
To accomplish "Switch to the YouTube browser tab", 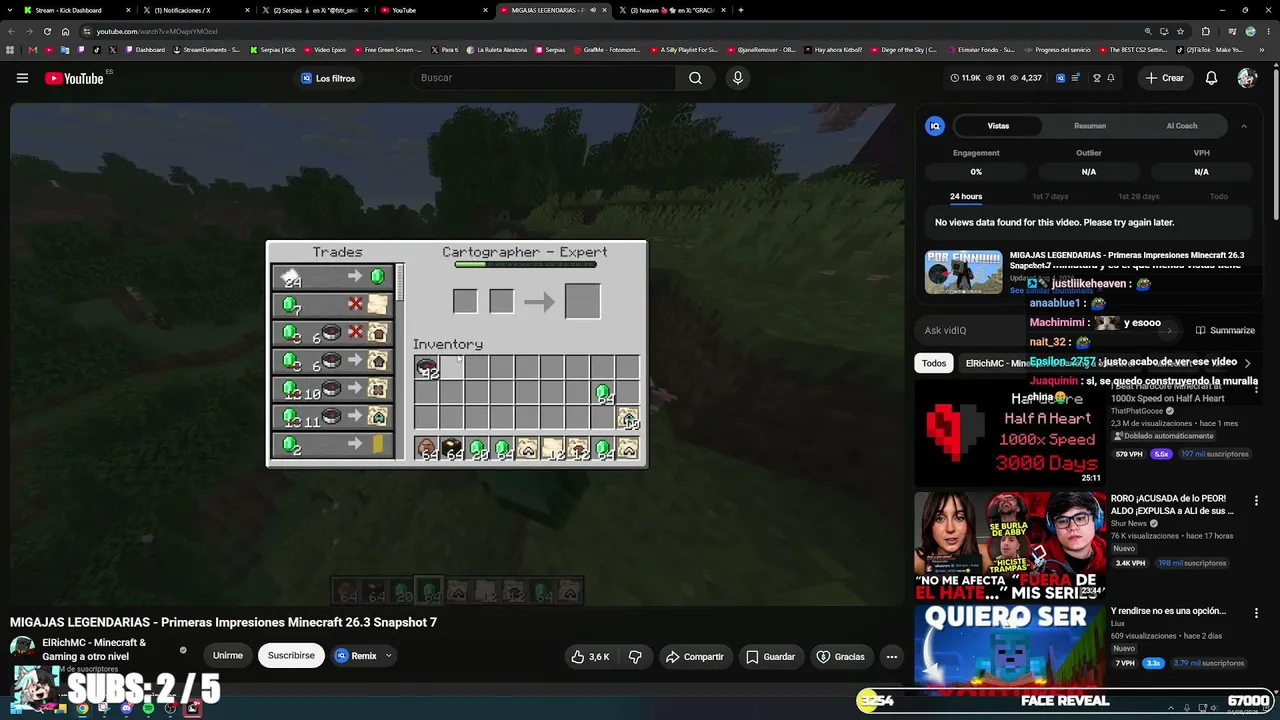I will [x=433, y=10].
